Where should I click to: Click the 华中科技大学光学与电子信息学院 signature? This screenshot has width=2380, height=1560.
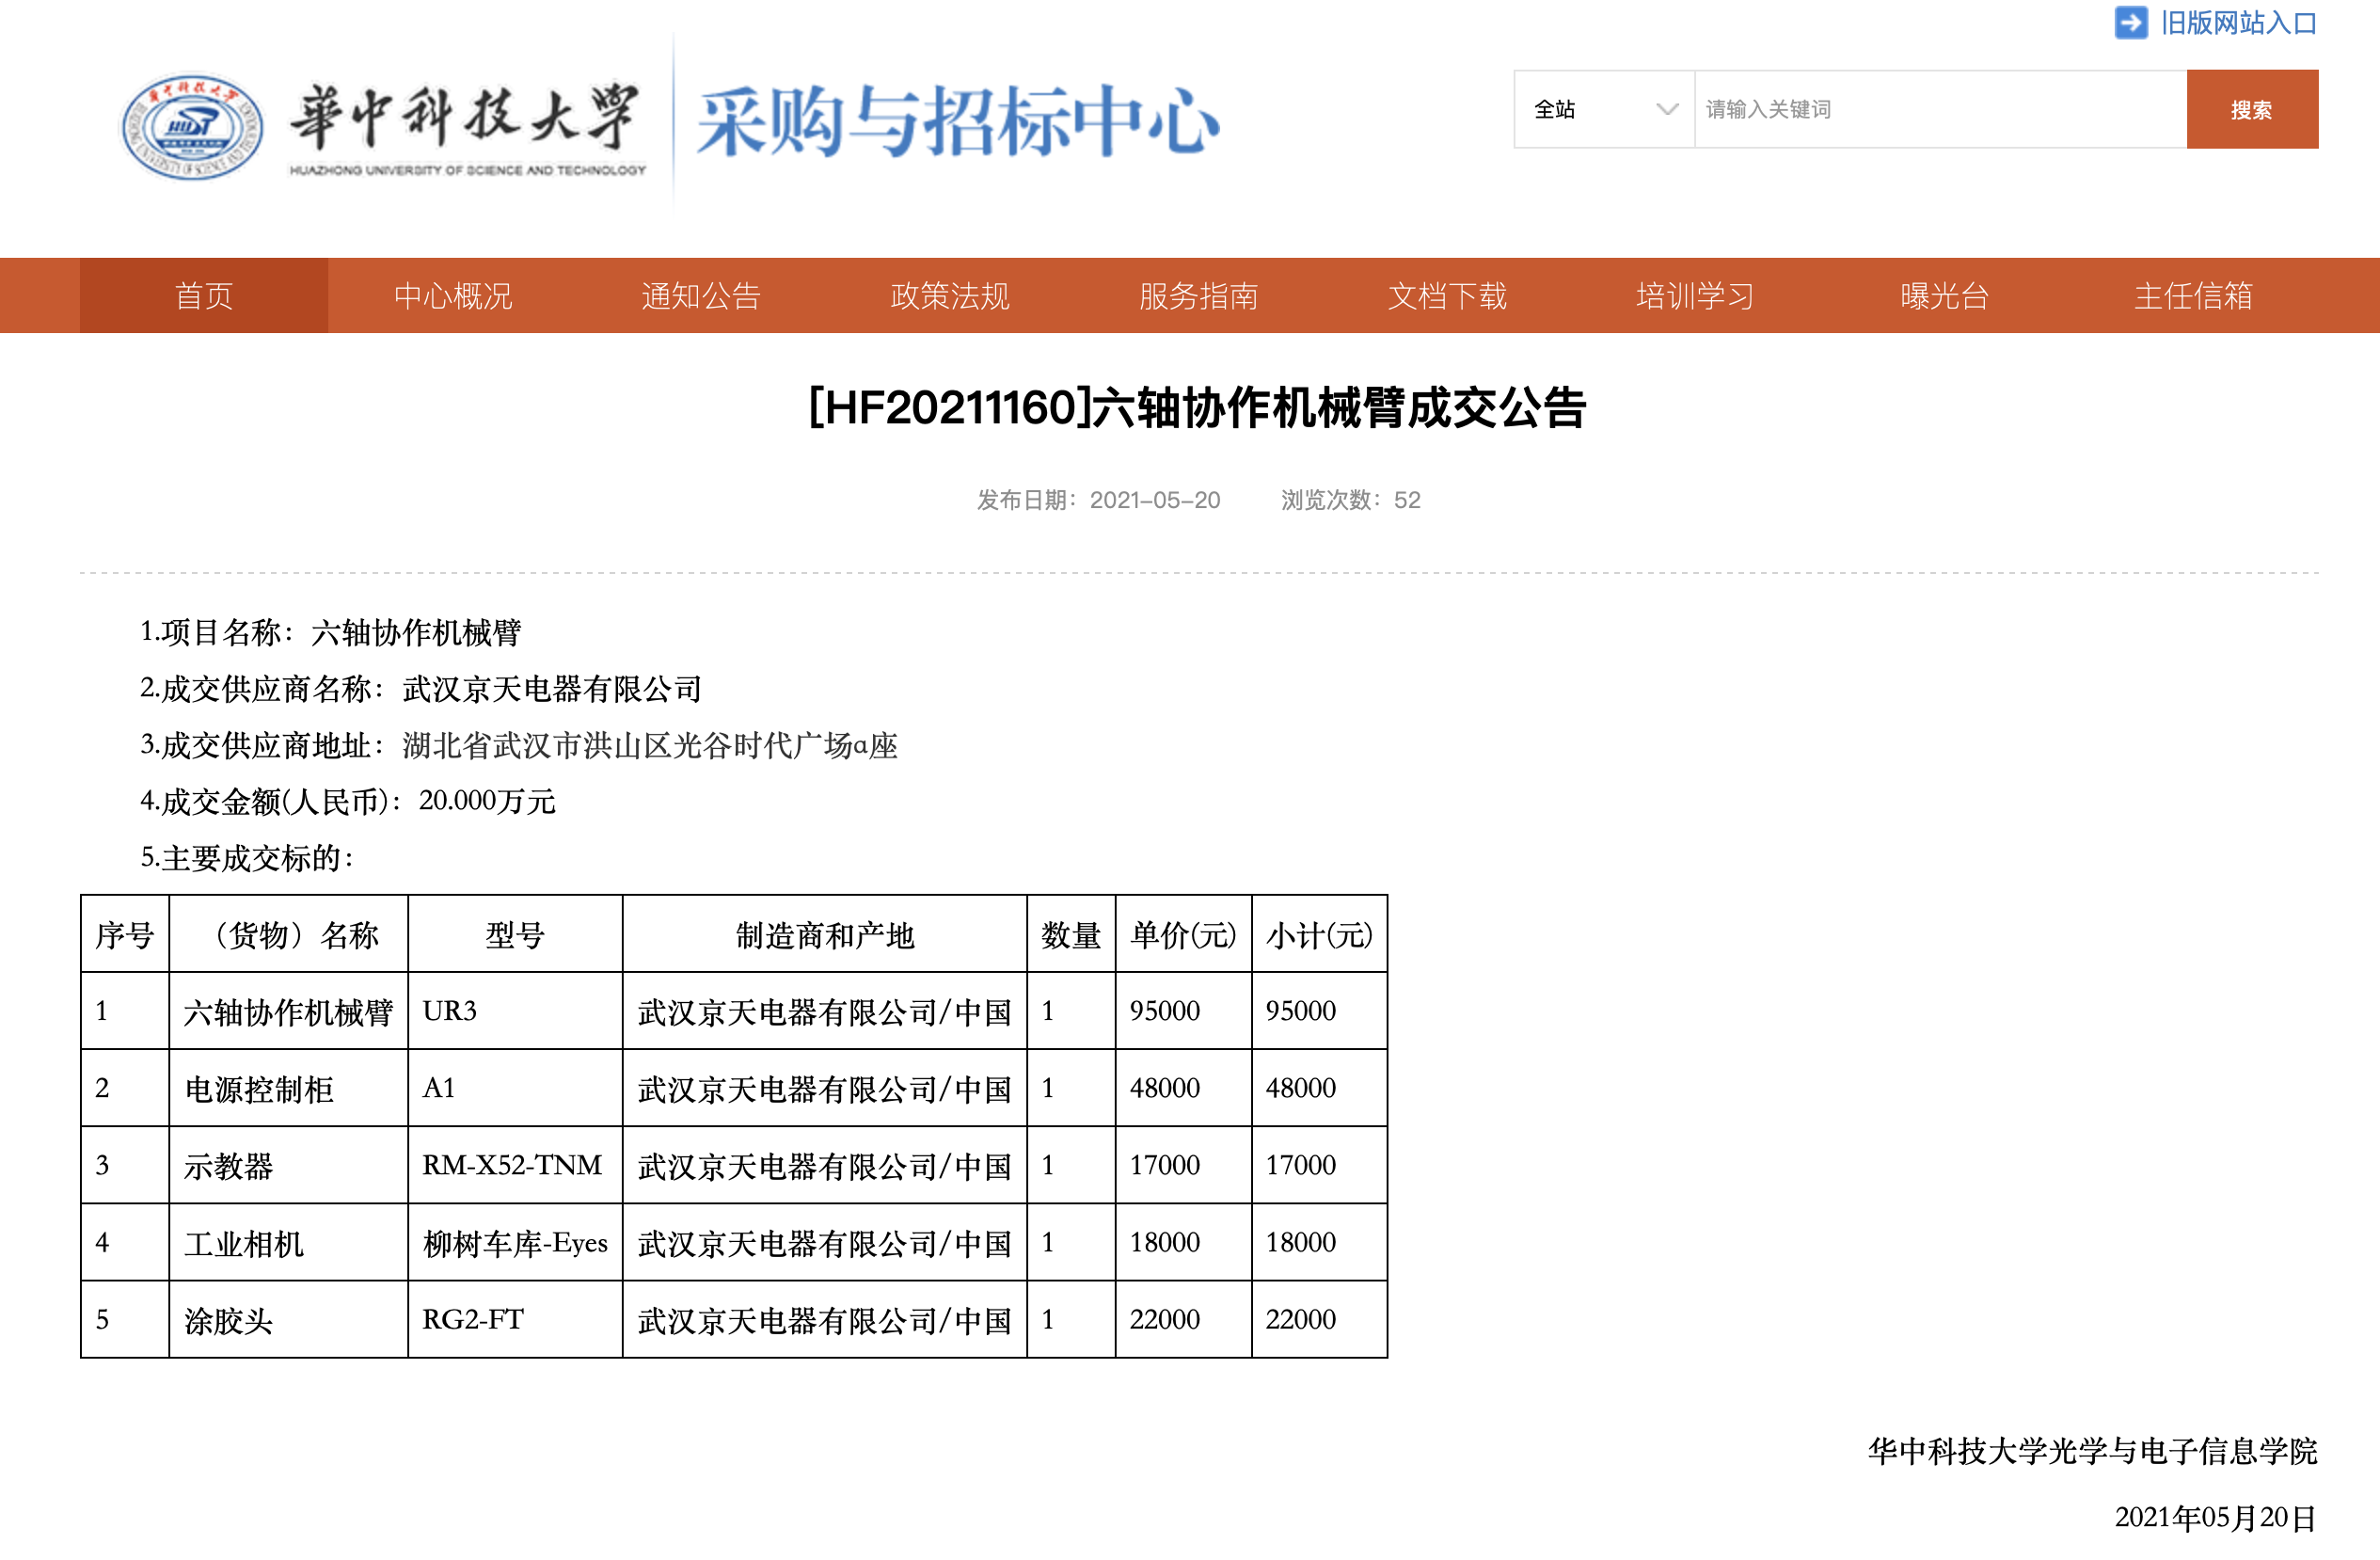point(2092,1450)
